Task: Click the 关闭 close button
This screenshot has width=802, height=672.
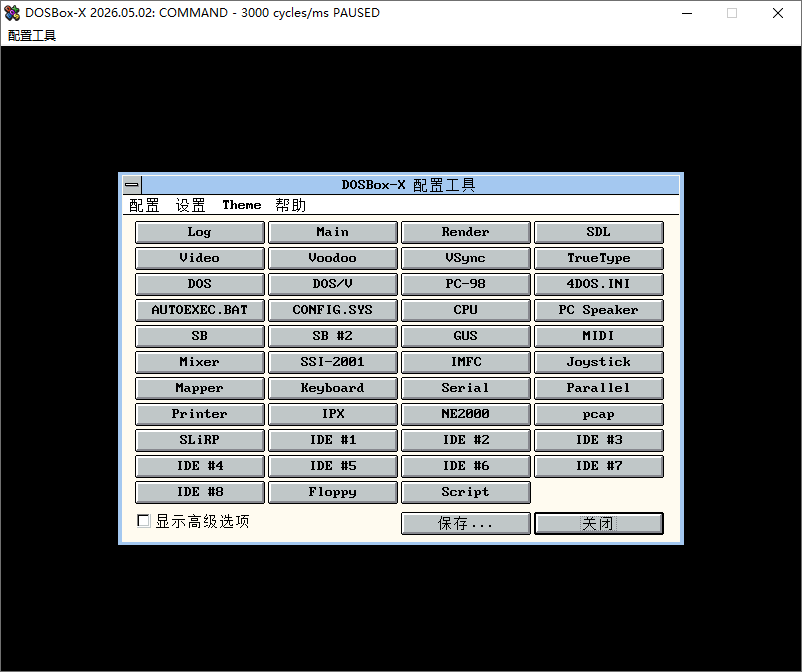Action: coord(599,524)
